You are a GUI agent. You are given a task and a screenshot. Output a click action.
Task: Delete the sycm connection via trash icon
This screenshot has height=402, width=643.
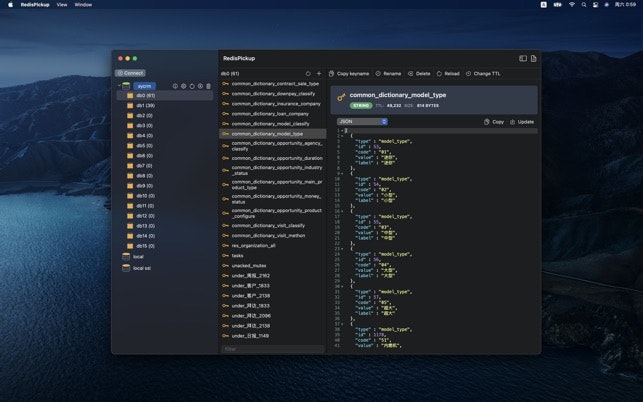(x=208, y=86)
